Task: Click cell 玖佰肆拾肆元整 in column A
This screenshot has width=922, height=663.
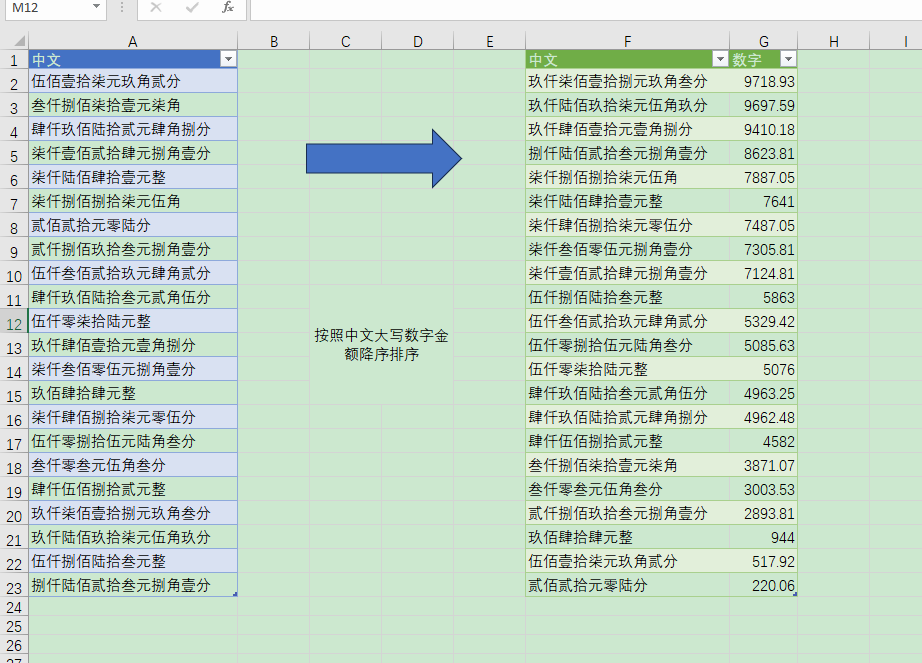Action: (x=133, y=393)
